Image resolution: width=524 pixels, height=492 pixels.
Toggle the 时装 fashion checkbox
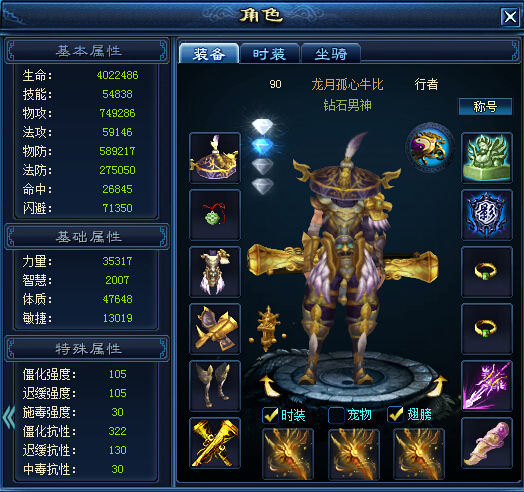coord(270,415)
